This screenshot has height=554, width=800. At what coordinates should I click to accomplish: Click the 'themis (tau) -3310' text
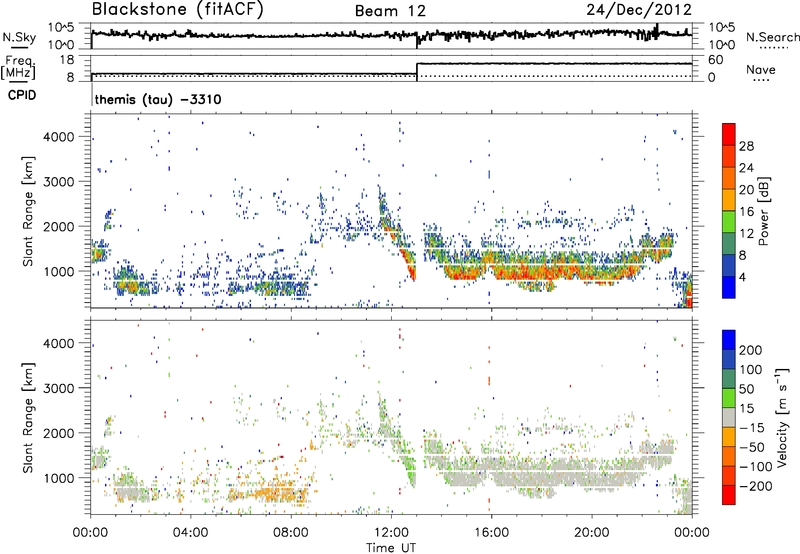(158, 99)
